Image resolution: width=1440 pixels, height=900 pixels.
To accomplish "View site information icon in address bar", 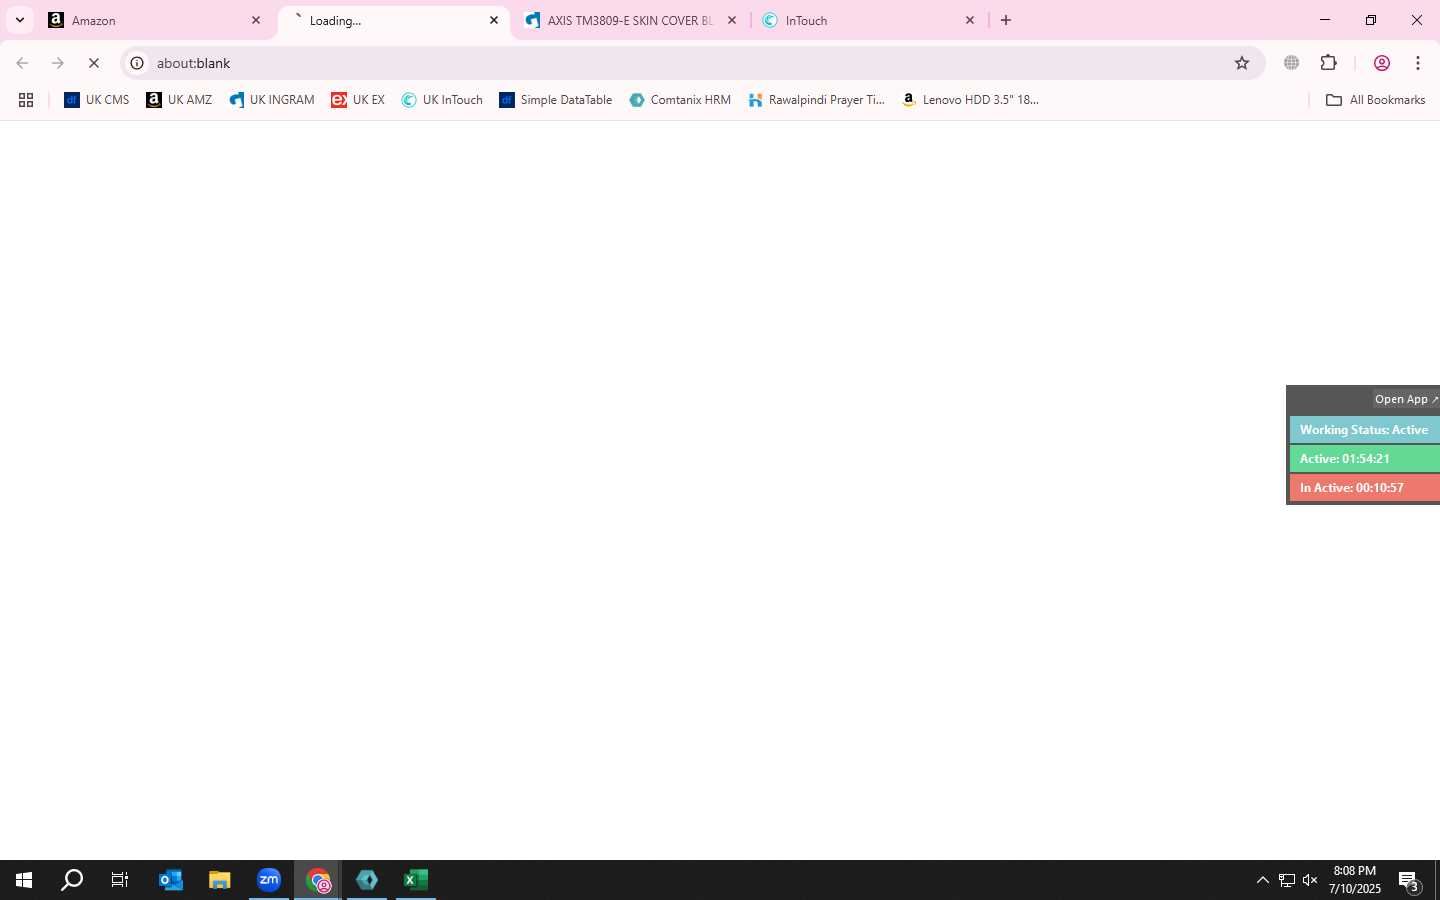I will (137, 63).
